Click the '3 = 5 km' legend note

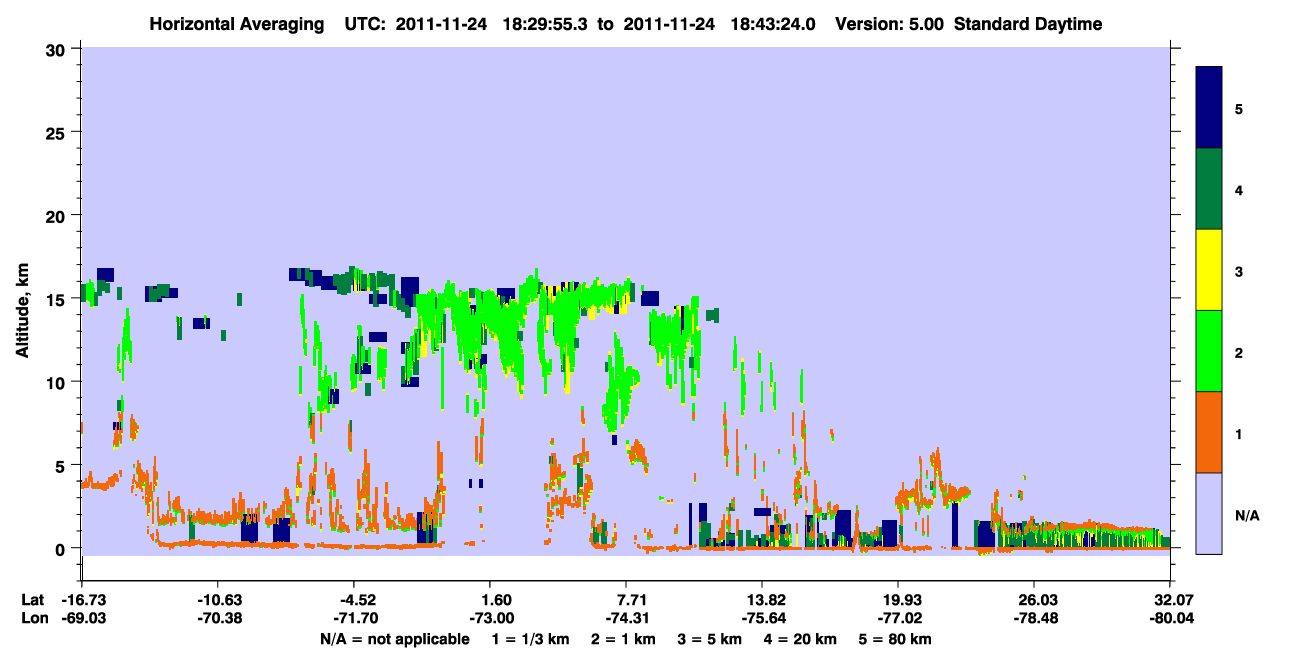710,639
